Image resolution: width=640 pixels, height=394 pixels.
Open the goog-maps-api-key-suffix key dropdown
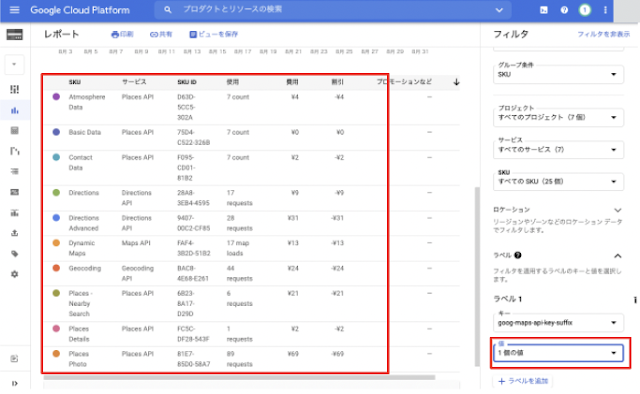point(558,323)
